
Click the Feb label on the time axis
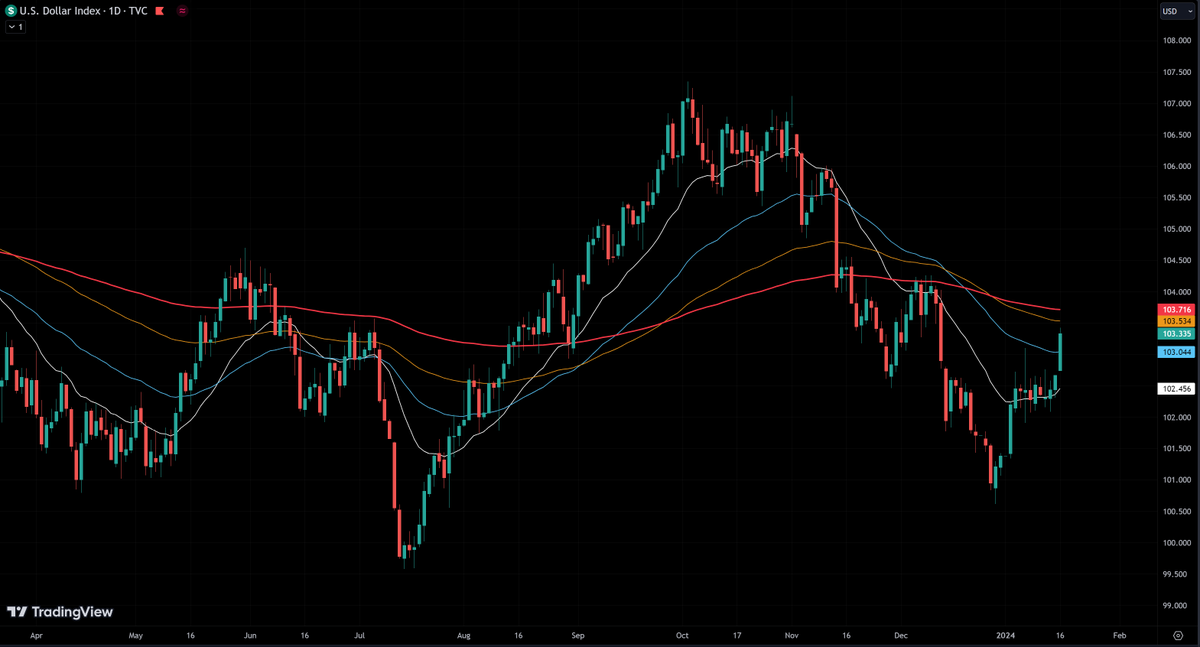click(x=1119, y=635)
